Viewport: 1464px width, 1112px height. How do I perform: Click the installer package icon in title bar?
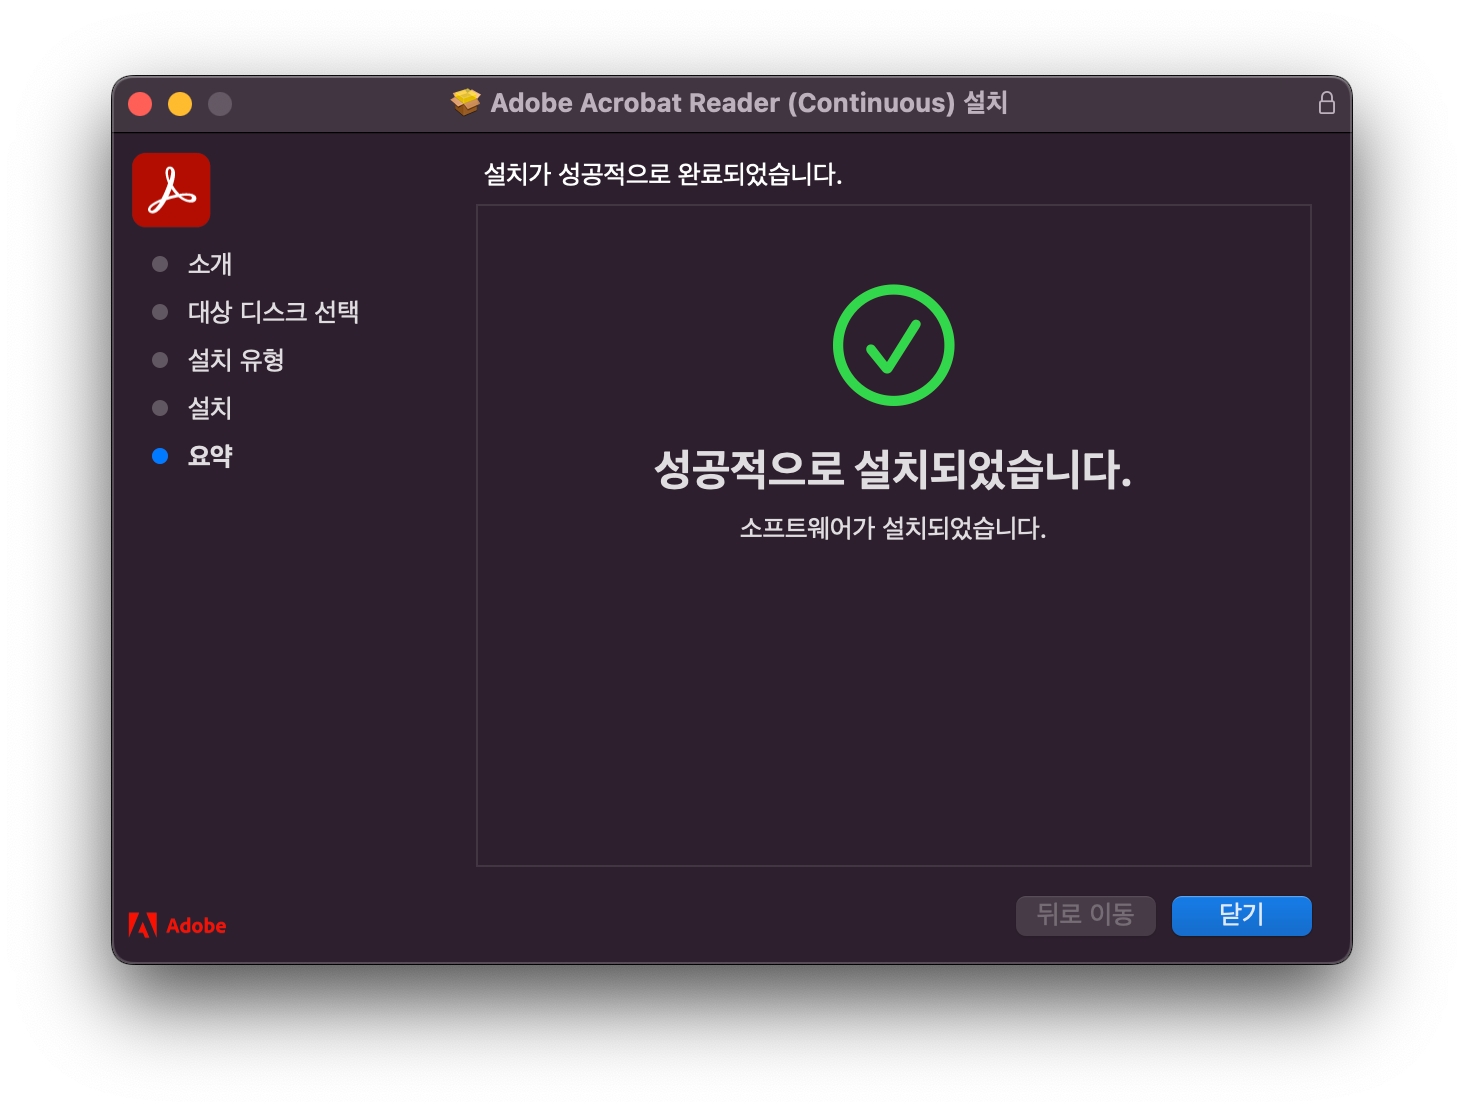tap(466, 102)
